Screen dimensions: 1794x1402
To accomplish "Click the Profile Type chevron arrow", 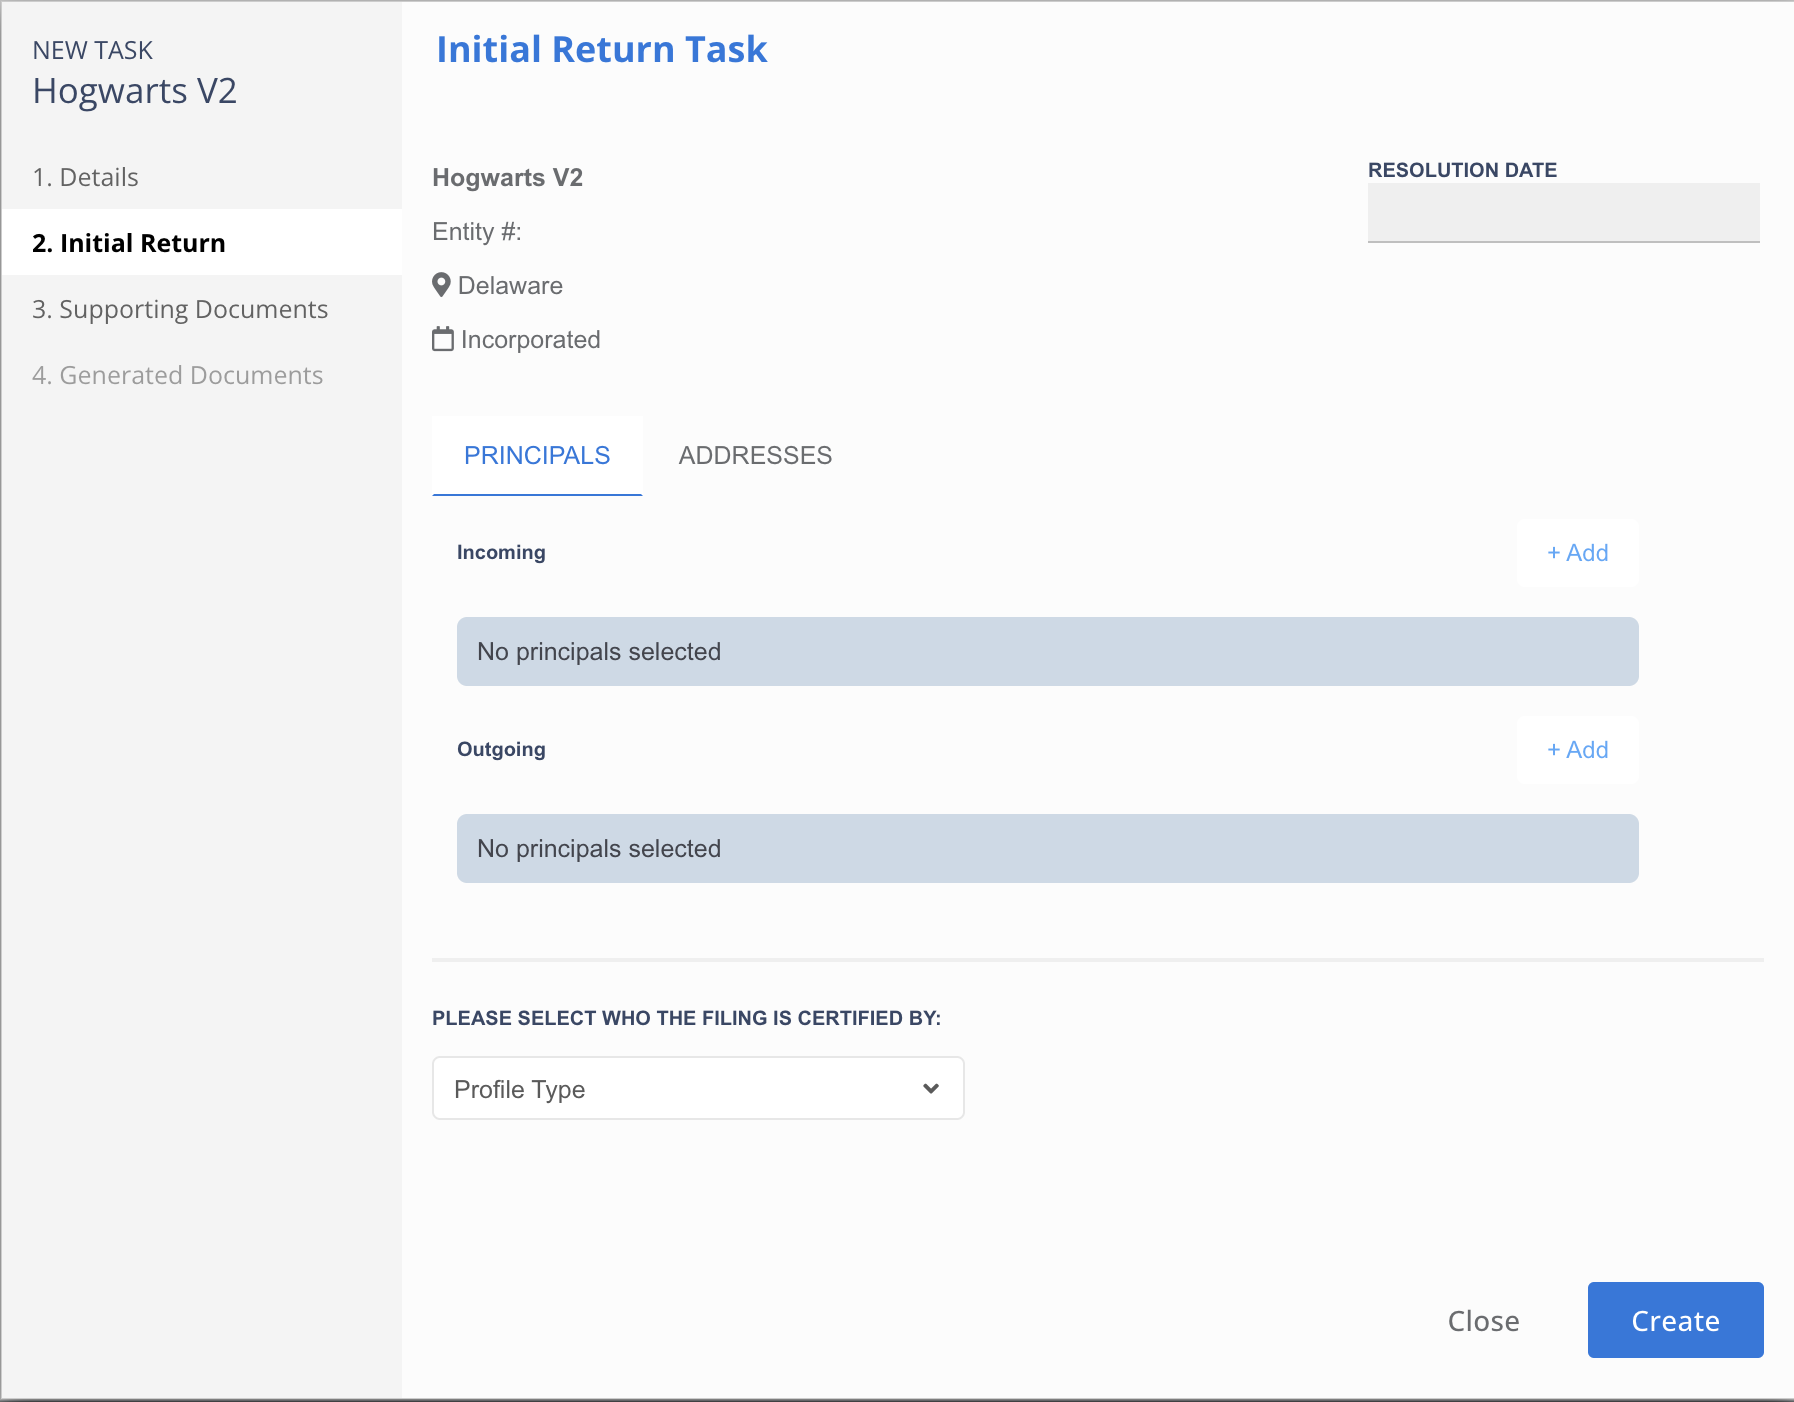I will pyautogui.click(x=931, y=1088).
